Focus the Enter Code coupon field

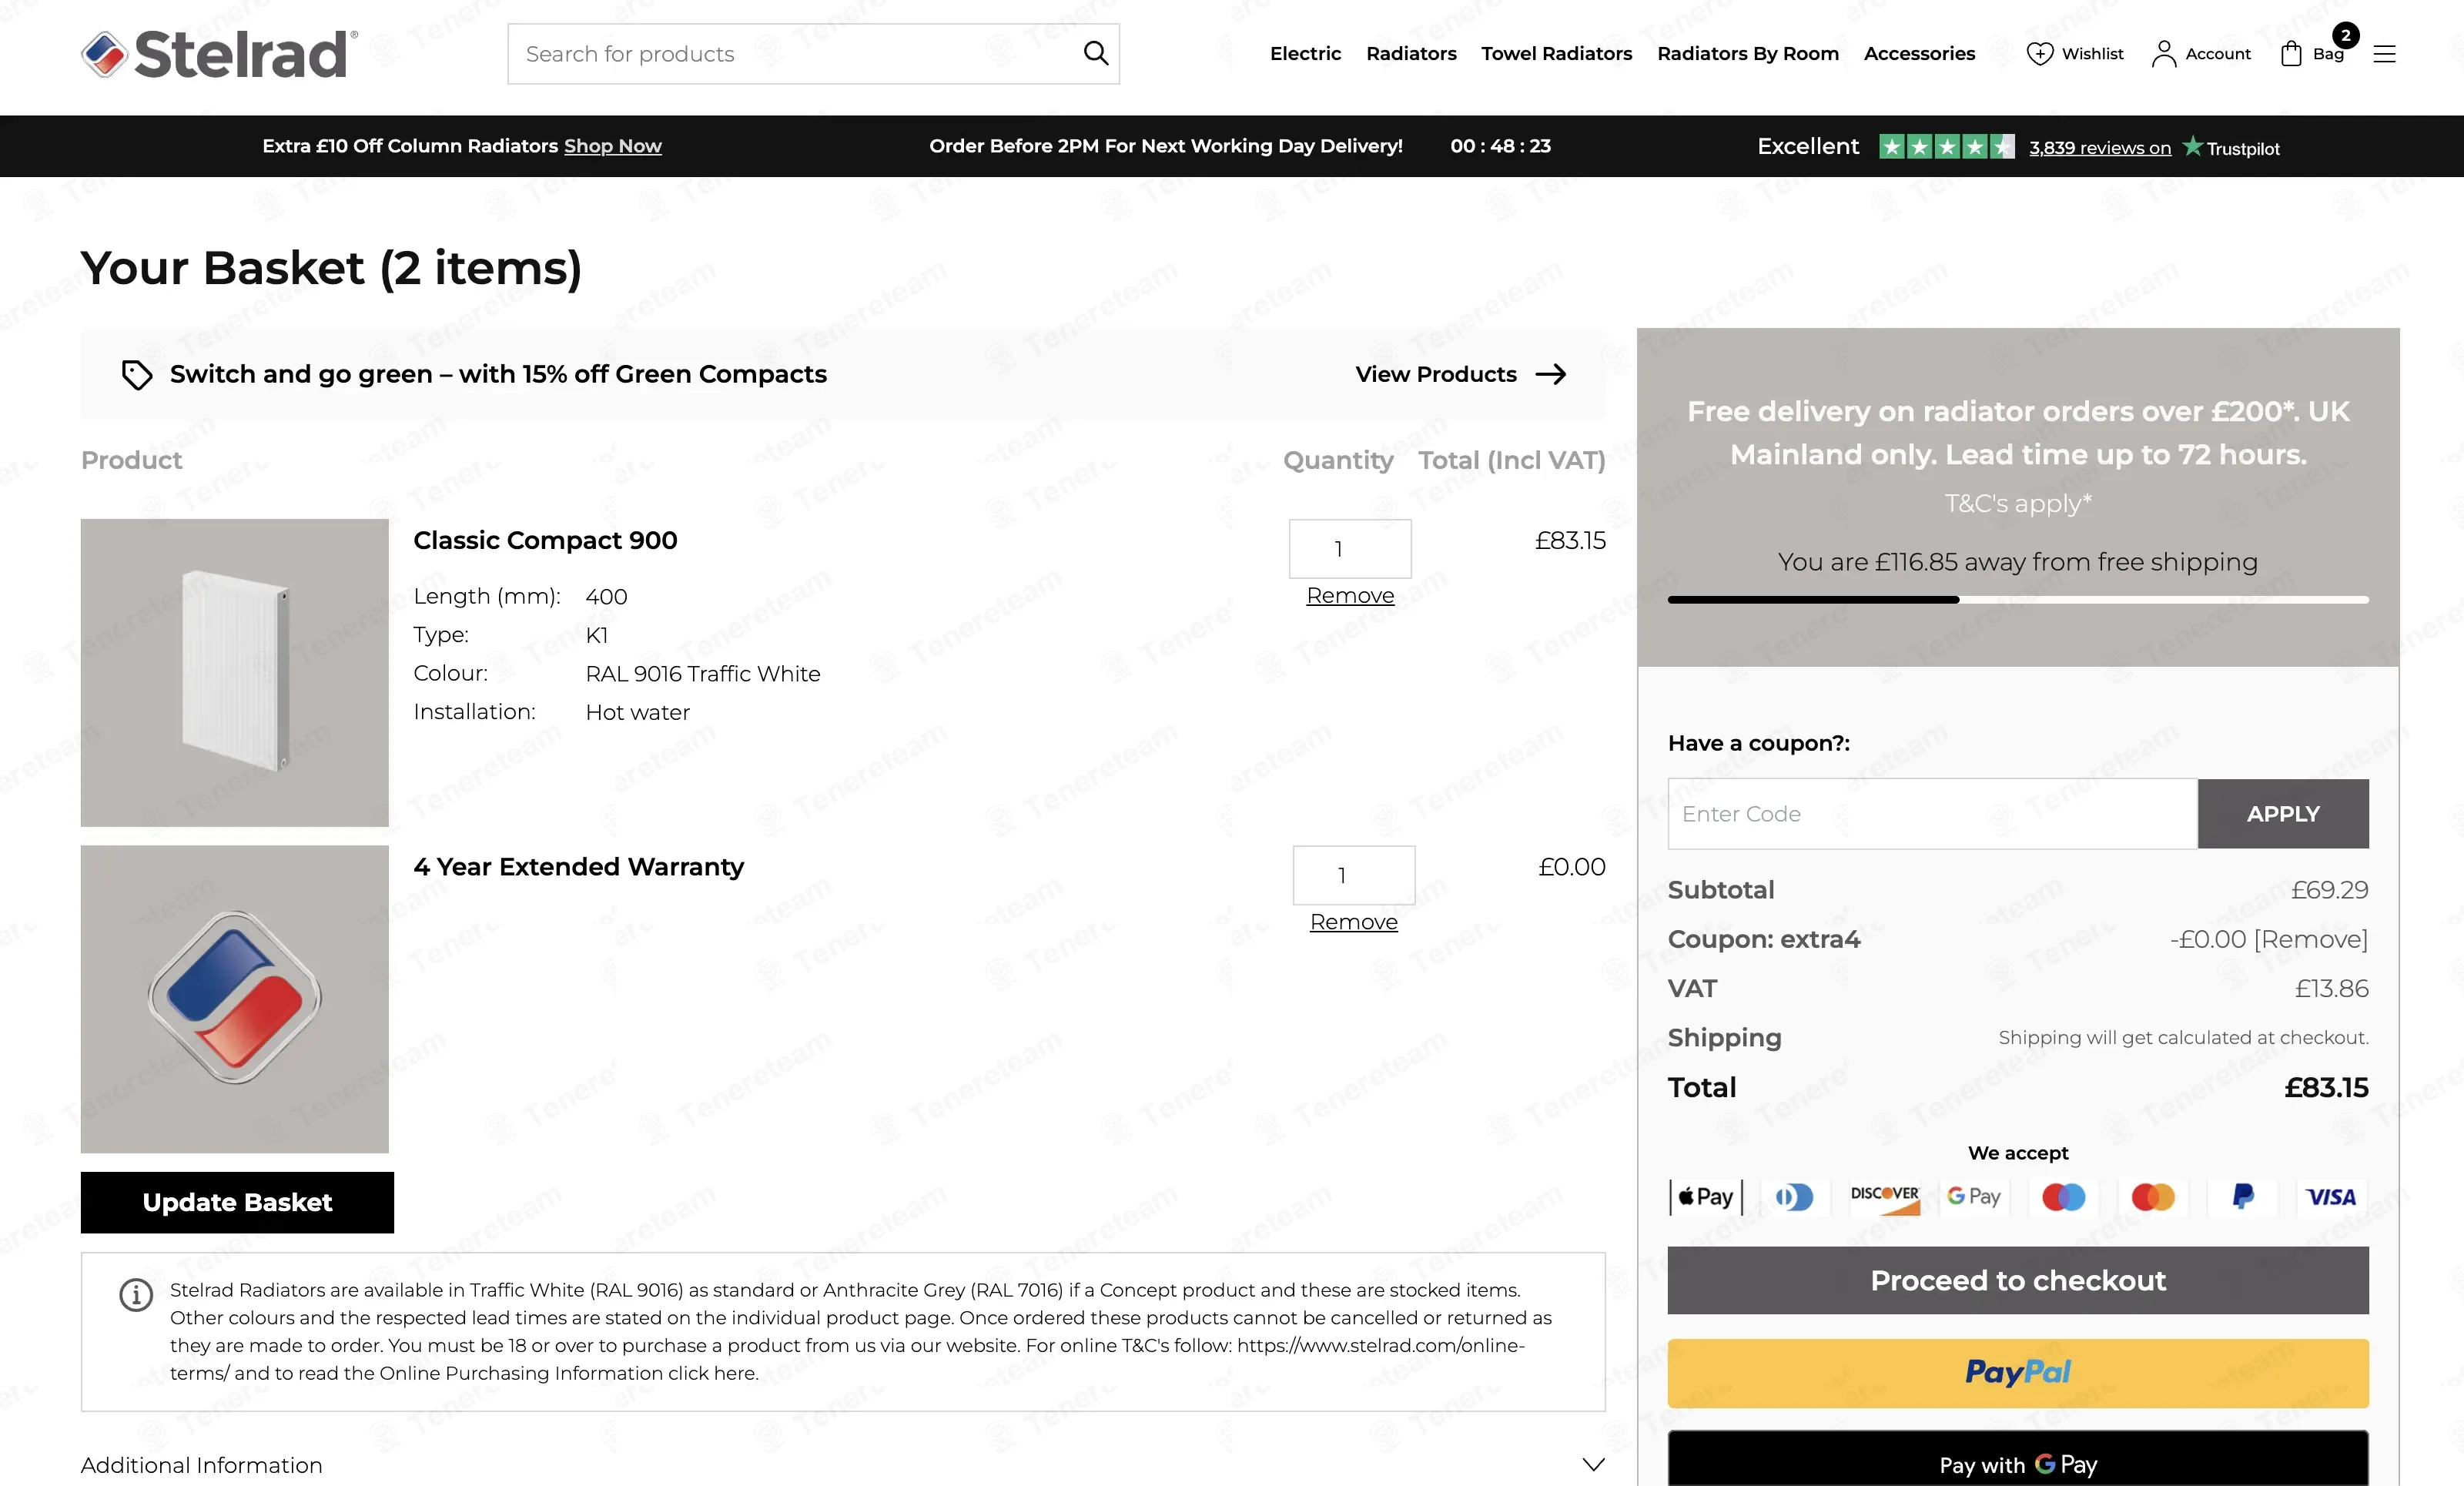click(x=1931, y=814)
